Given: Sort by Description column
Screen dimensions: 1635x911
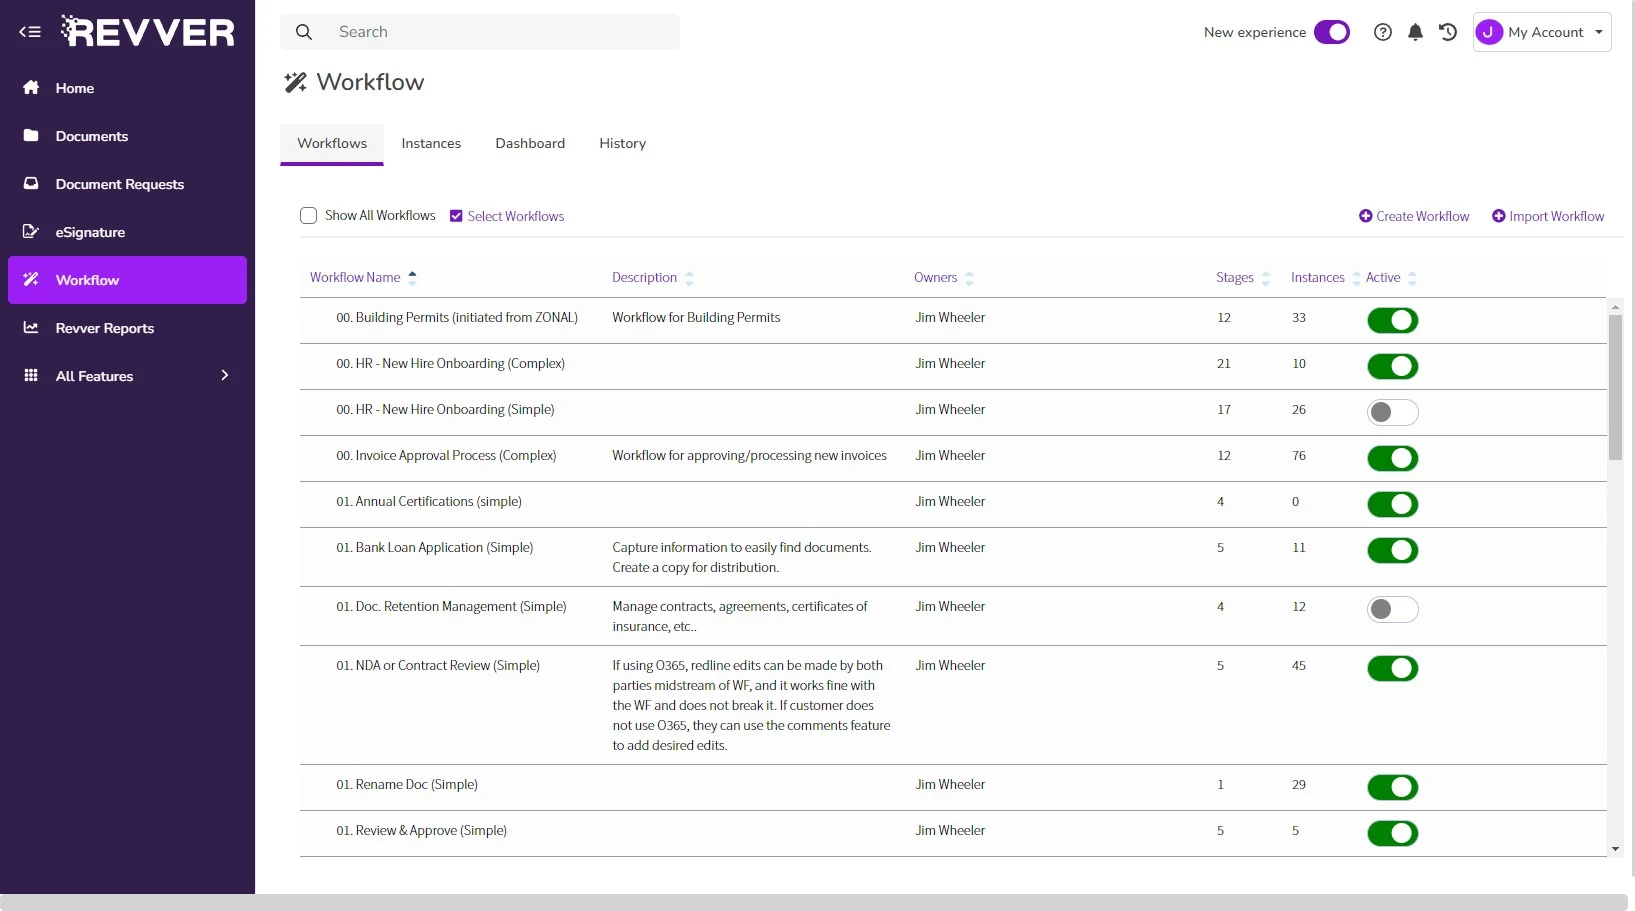Looking at the screenshot, I should (652, 278).
